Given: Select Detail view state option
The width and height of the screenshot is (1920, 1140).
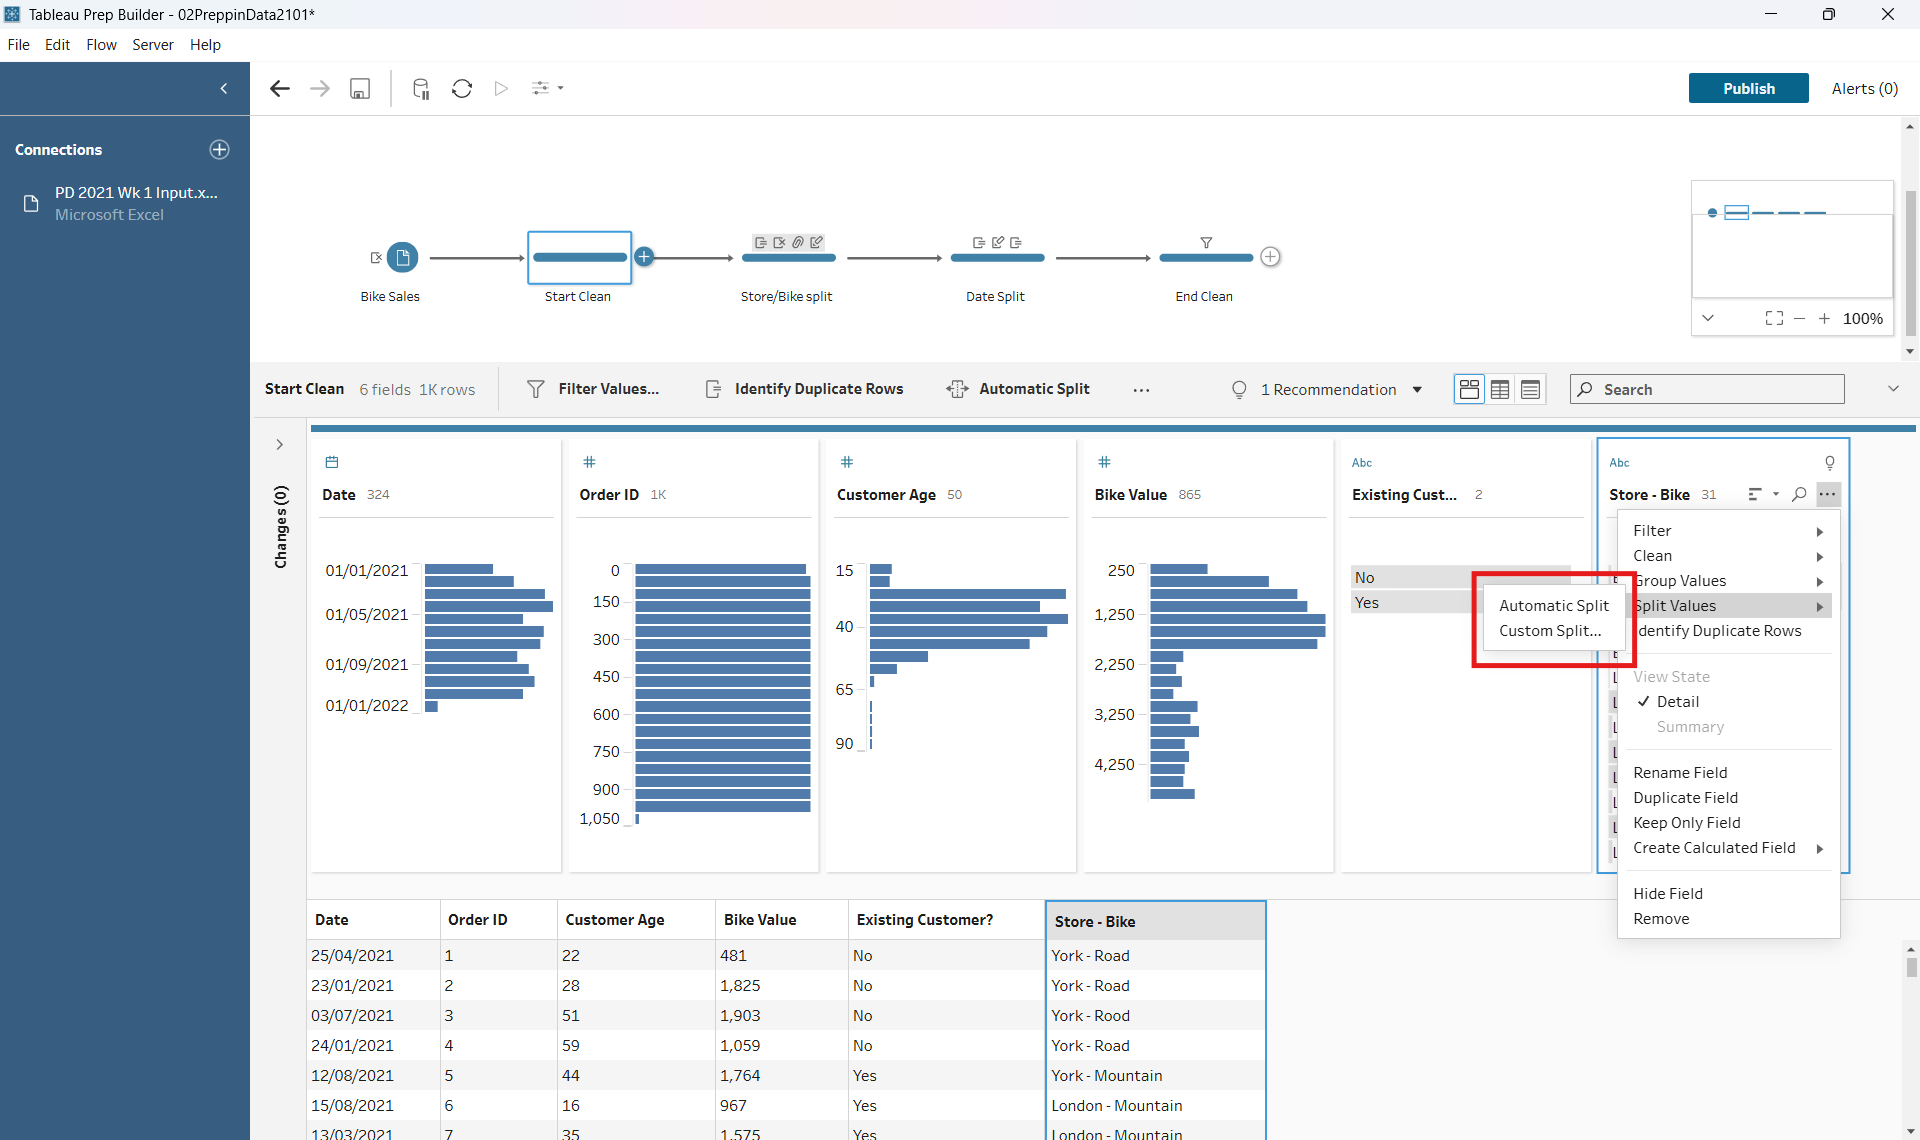Looking at the screenshot, I should [x=1677, y=702].
